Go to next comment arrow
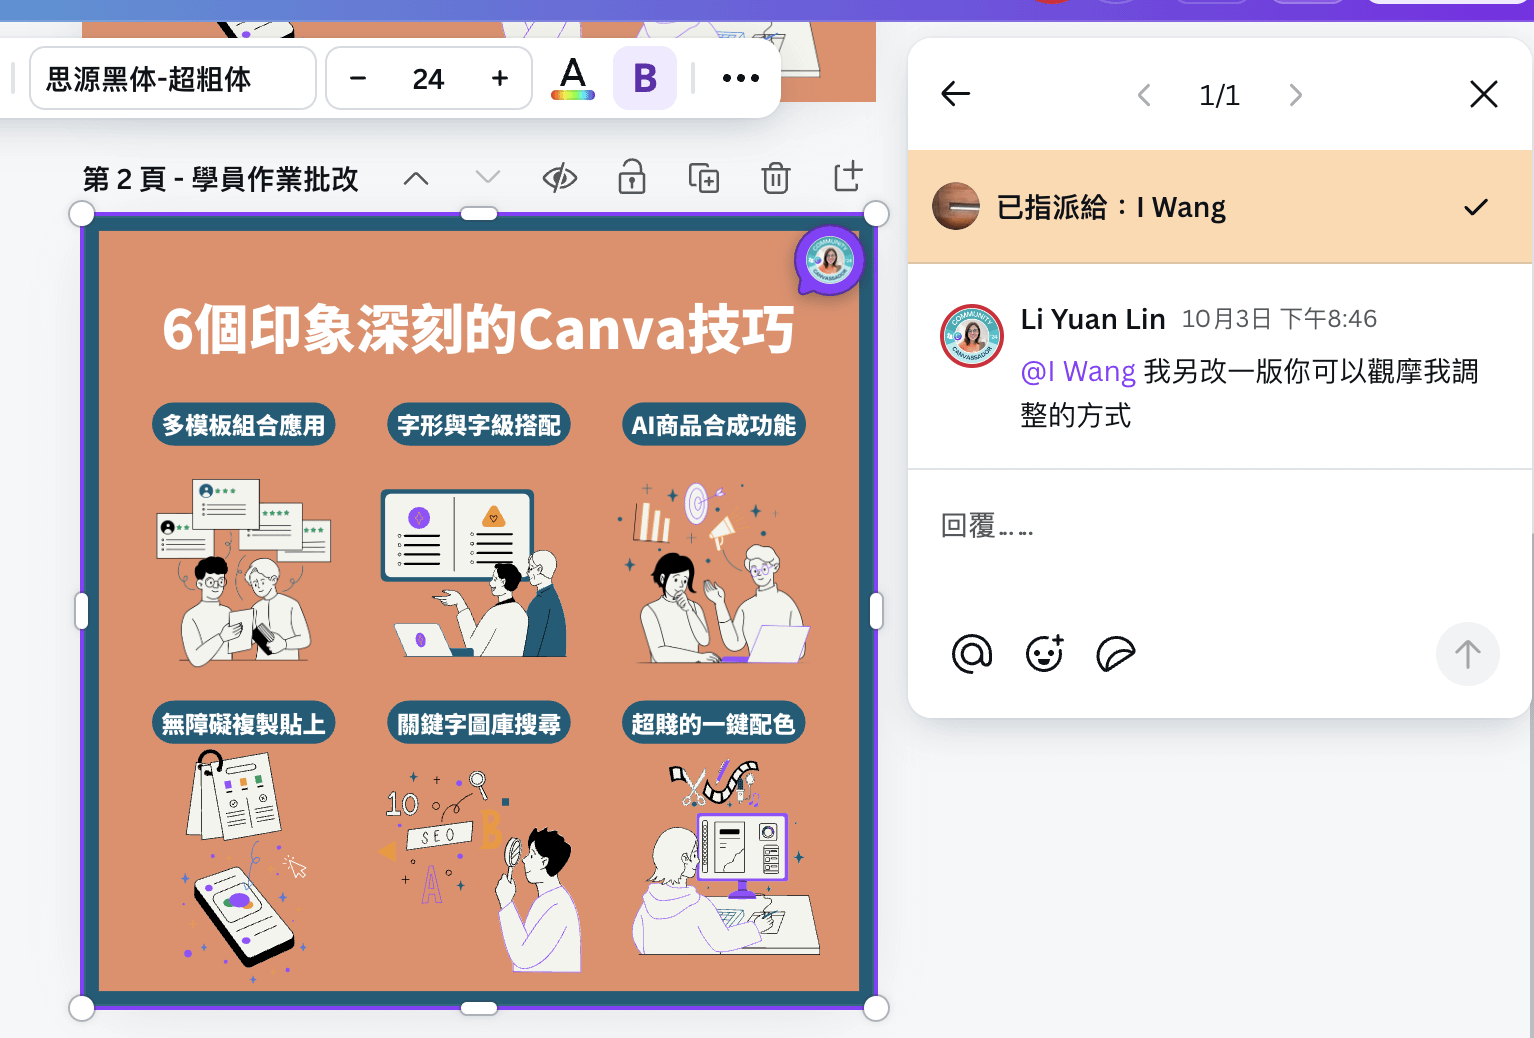This screenshot has width=1534, height=1038. (x=1296, y=95)
